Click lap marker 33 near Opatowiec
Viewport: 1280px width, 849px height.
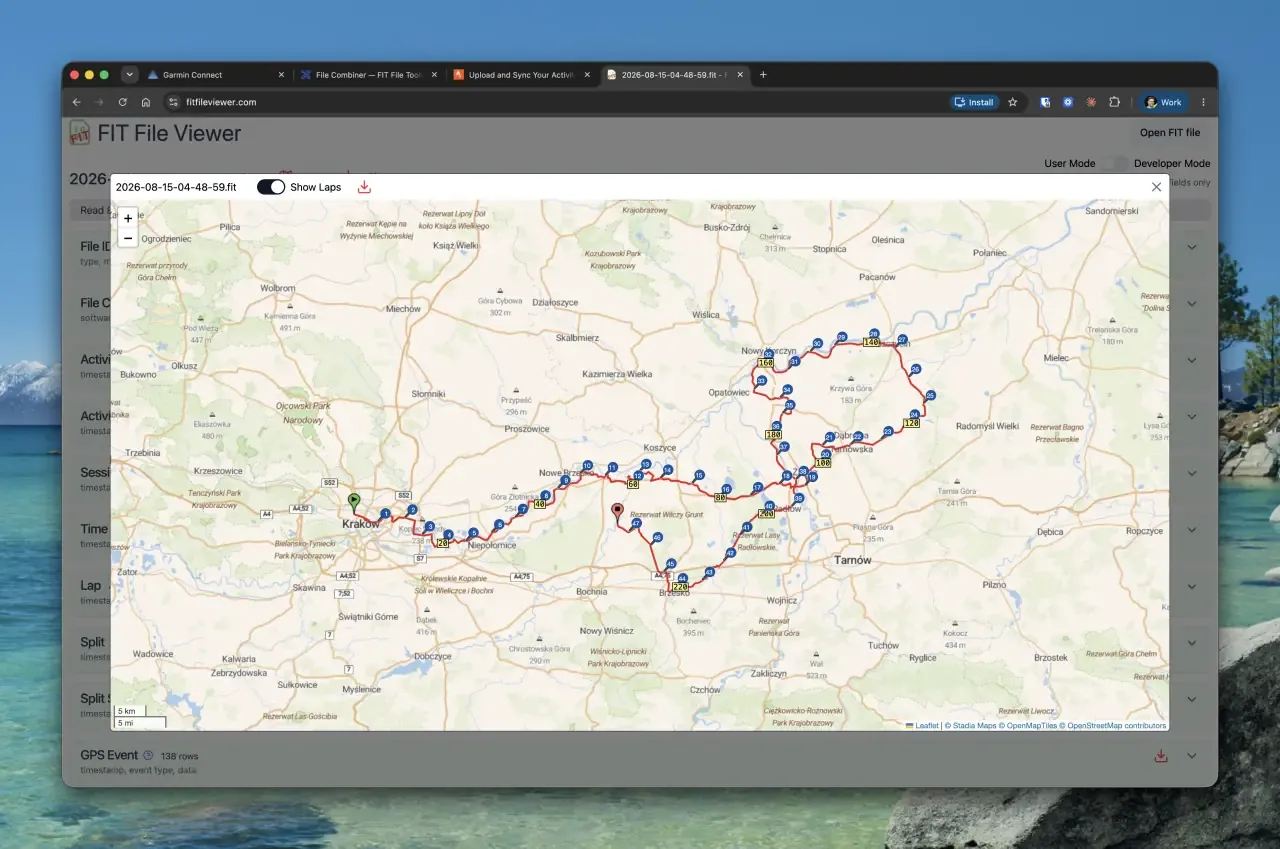[x=761, y=381]
